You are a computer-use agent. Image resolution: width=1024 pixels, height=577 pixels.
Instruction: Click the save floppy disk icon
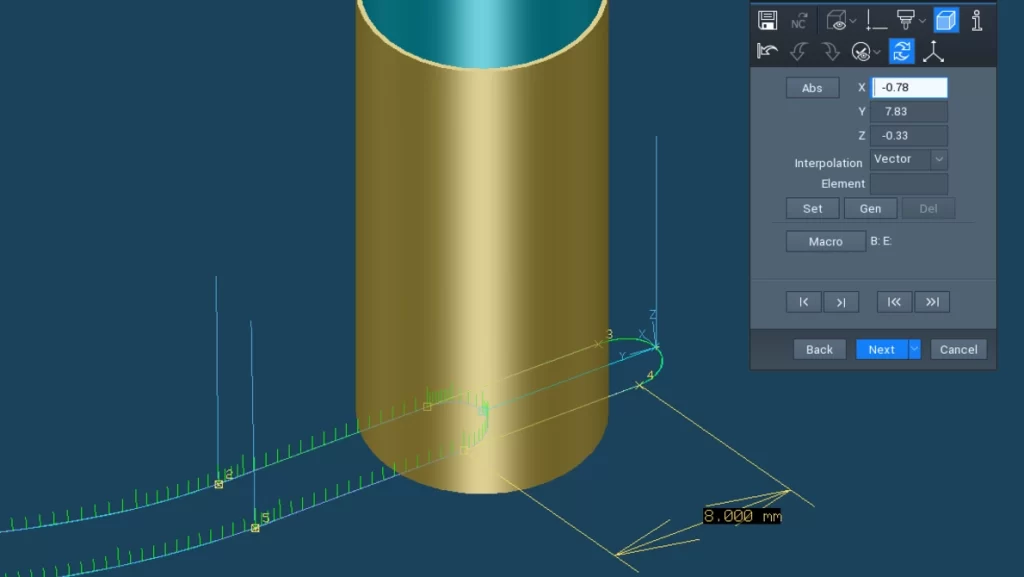coord(767,20)
